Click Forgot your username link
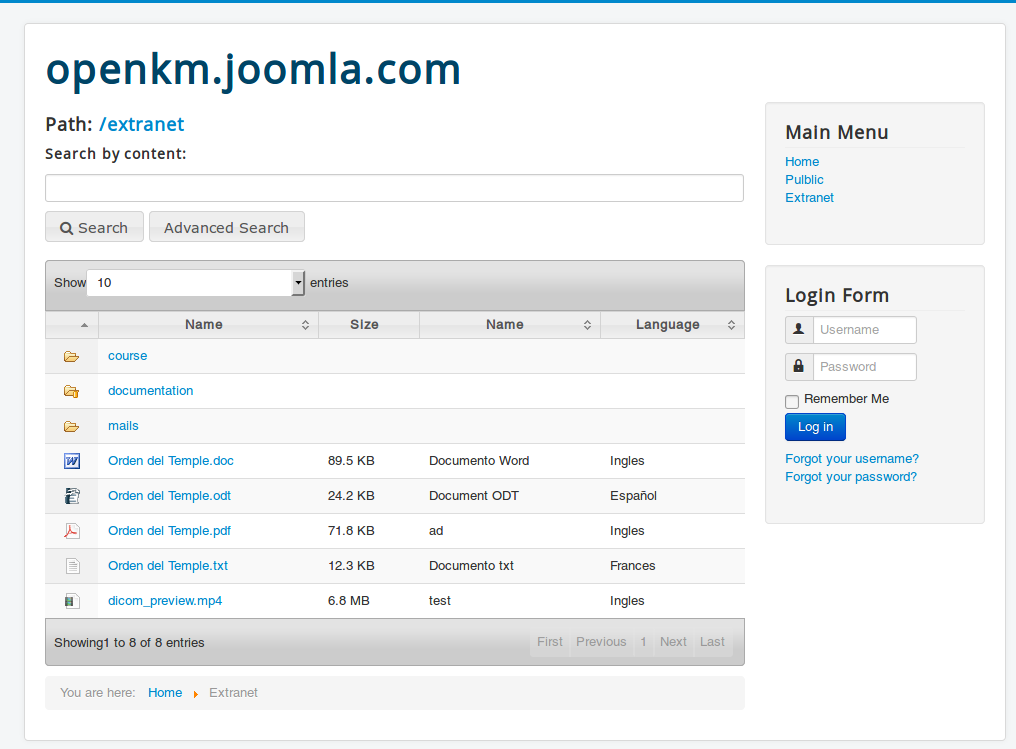This screenshot has width=1016, height=749. (x=852, y=459)
